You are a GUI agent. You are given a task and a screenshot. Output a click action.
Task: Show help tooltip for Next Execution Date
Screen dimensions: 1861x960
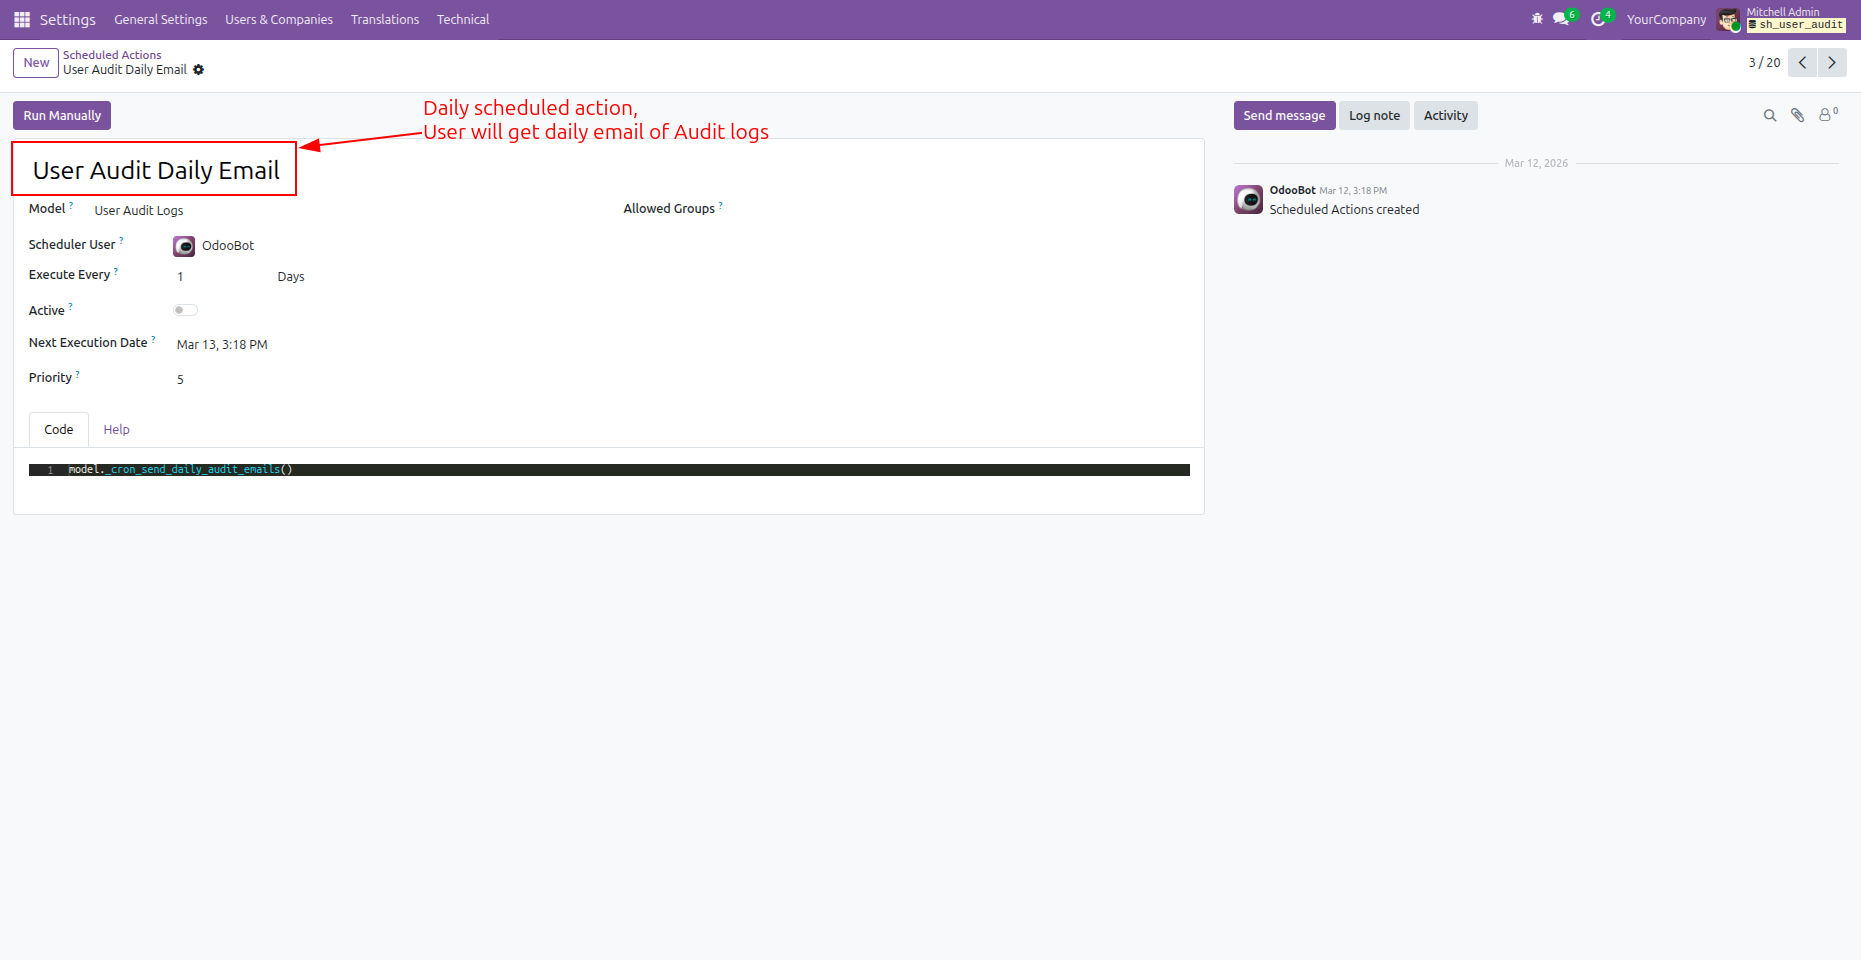[x=153, y=339]
